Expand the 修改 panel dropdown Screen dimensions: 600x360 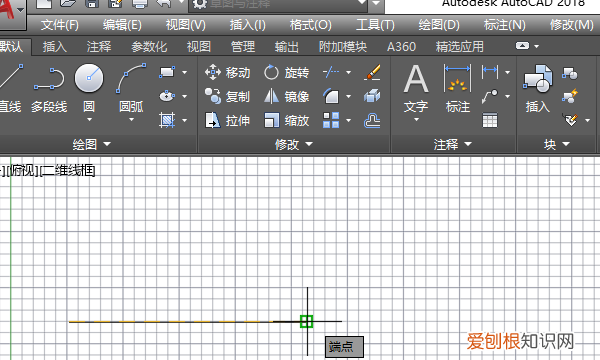click(x=293, y=145)
